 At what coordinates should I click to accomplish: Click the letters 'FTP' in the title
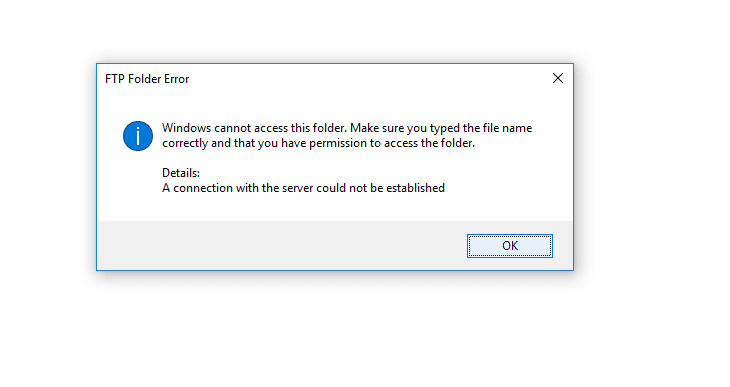coord(115,79)
